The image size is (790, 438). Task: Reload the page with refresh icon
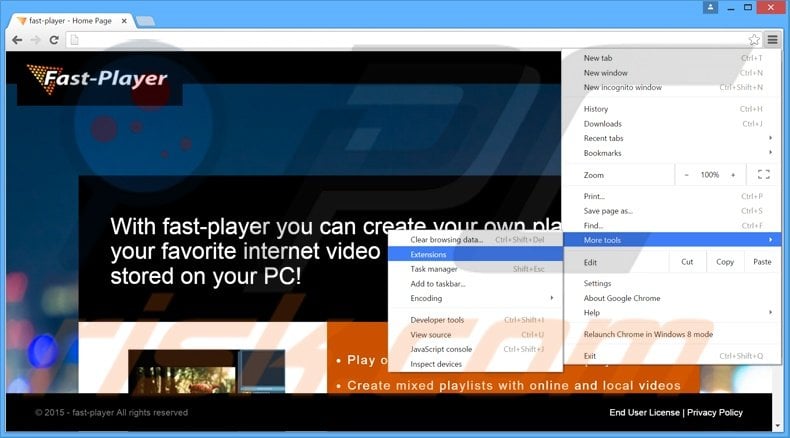click(54, 40)
